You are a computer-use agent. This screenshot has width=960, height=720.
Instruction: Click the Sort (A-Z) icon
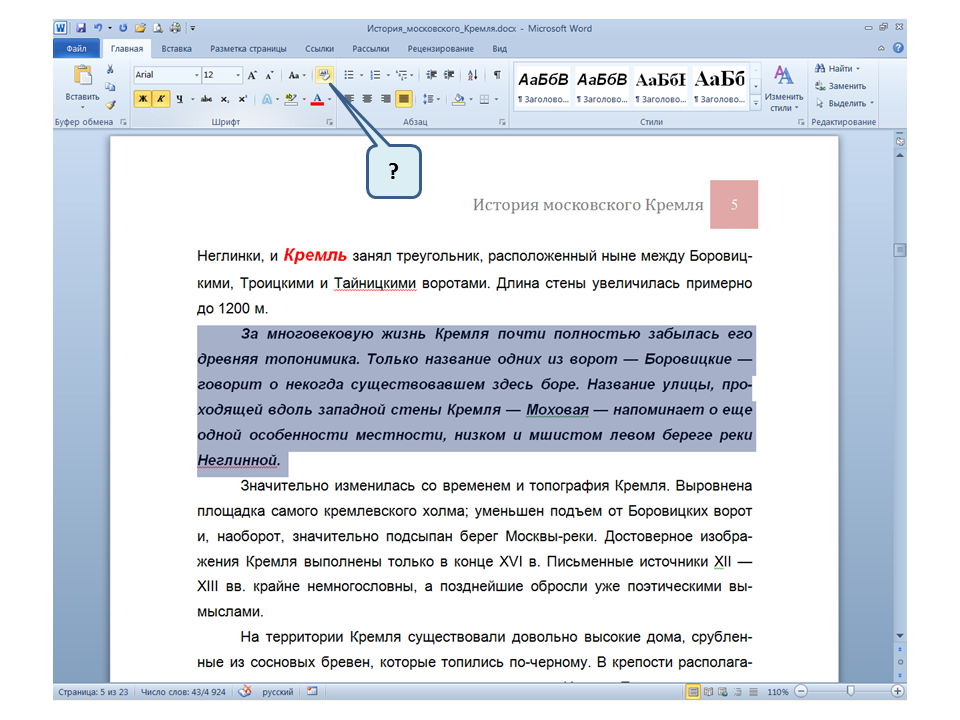click(x=472, y=75)
